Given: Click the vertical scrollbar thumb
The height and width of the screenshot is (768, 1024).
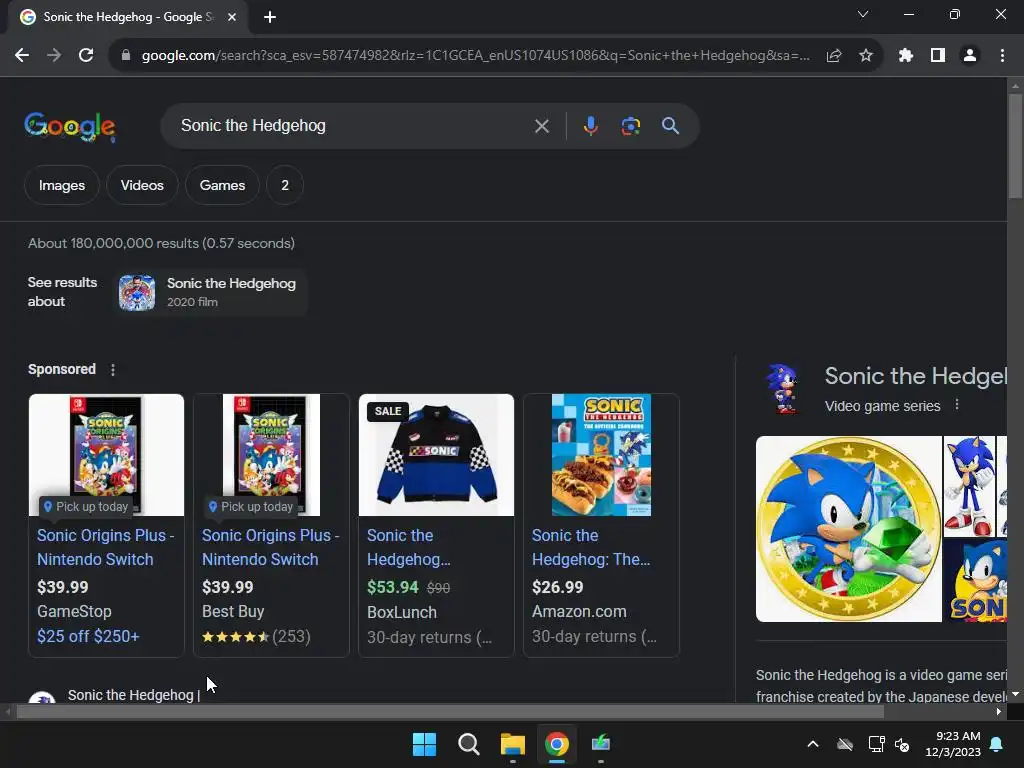Looking at the screenshot, I should [1015, 145].
